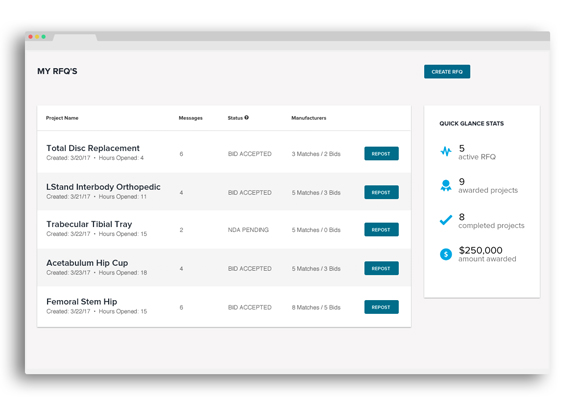Sort by Project Name column header
Image resolution: width=580 pixels, height=407 pixels.
[x=62, y=118]
